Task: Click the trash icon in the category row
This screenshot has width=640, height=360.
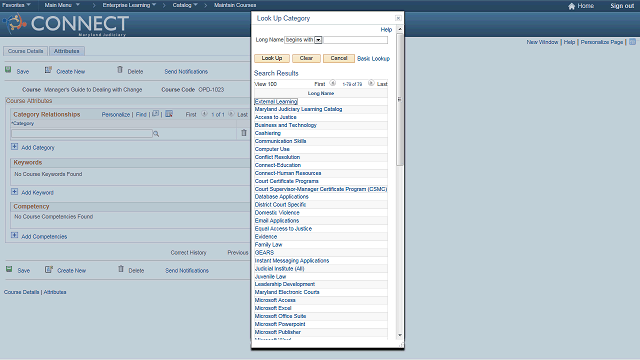Action: pos(244,133)
